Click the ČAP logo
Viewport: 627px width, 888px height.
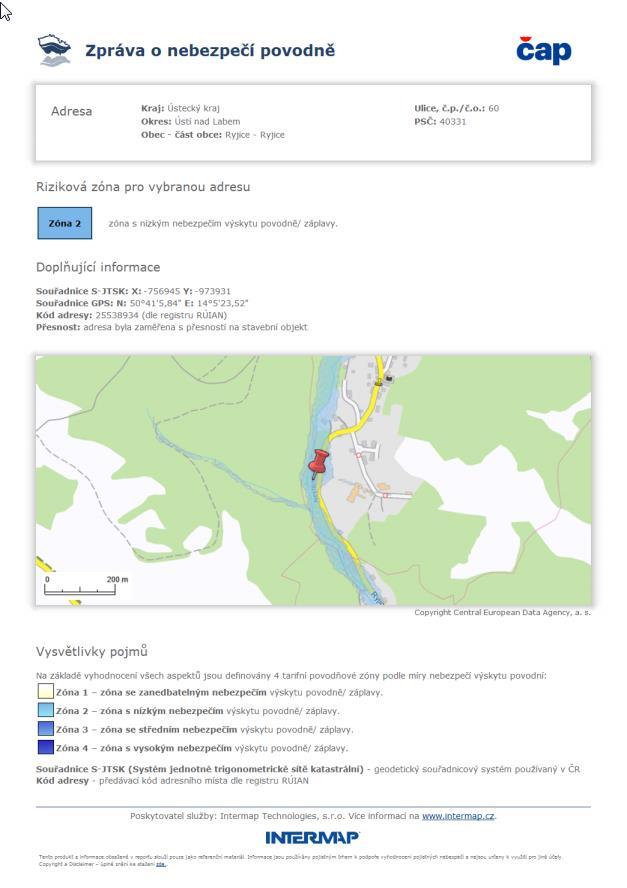[x=543, y=50]
